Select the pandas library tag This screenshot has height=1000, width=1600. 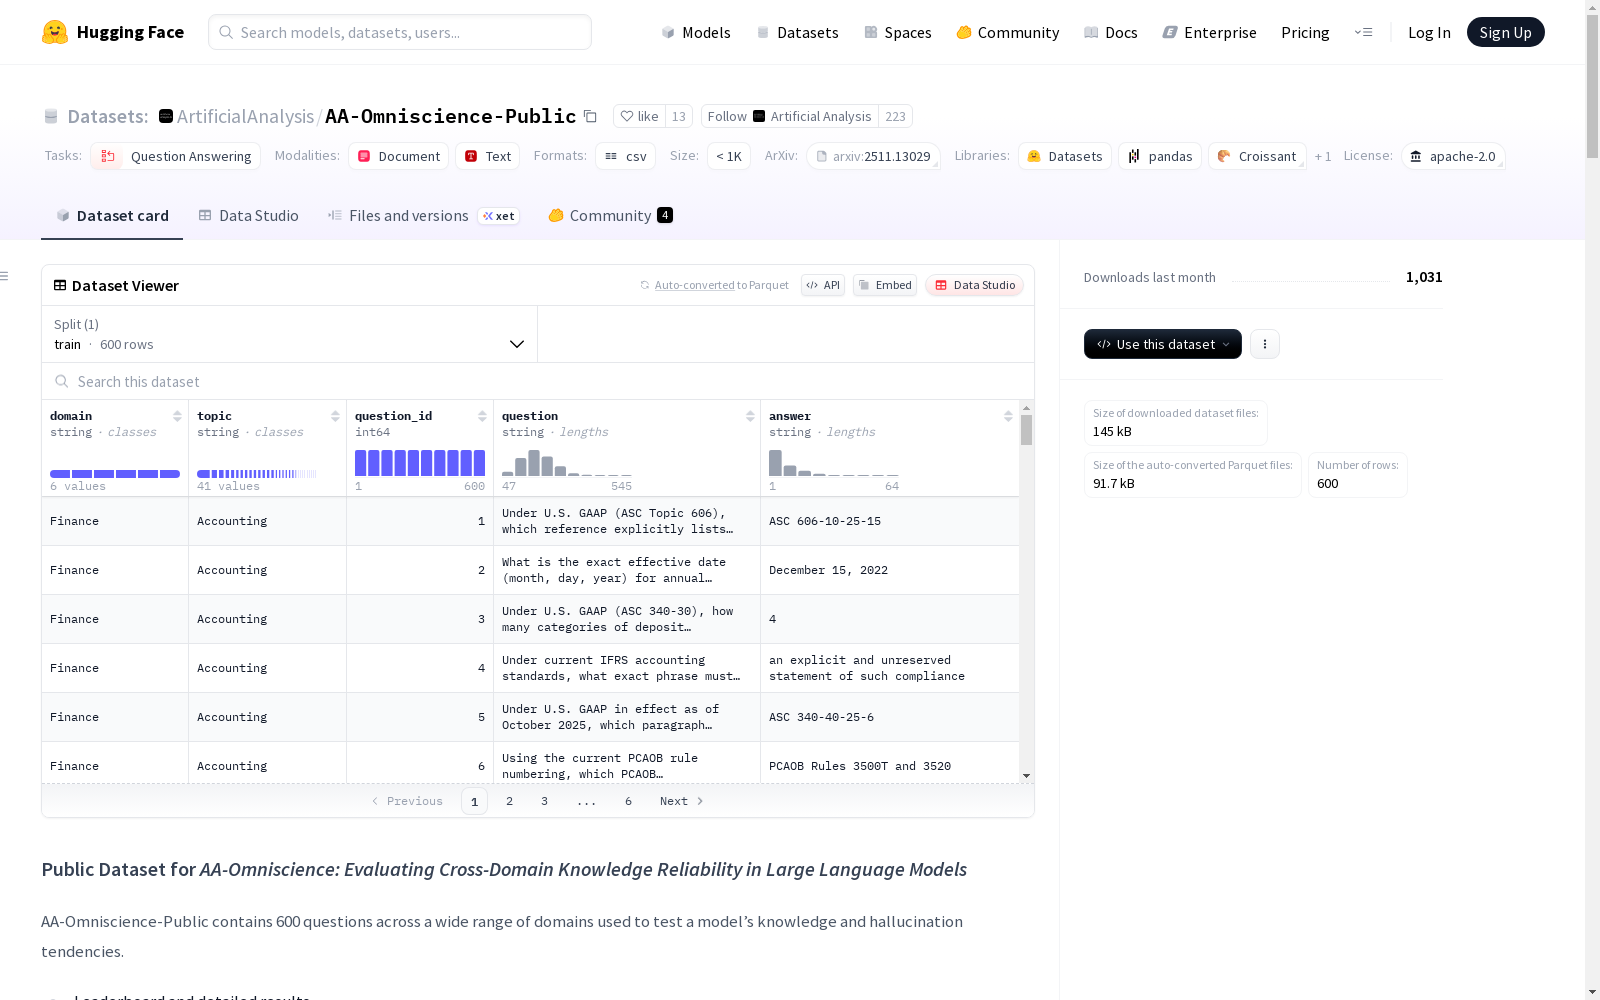click(x=1160, y=156)
